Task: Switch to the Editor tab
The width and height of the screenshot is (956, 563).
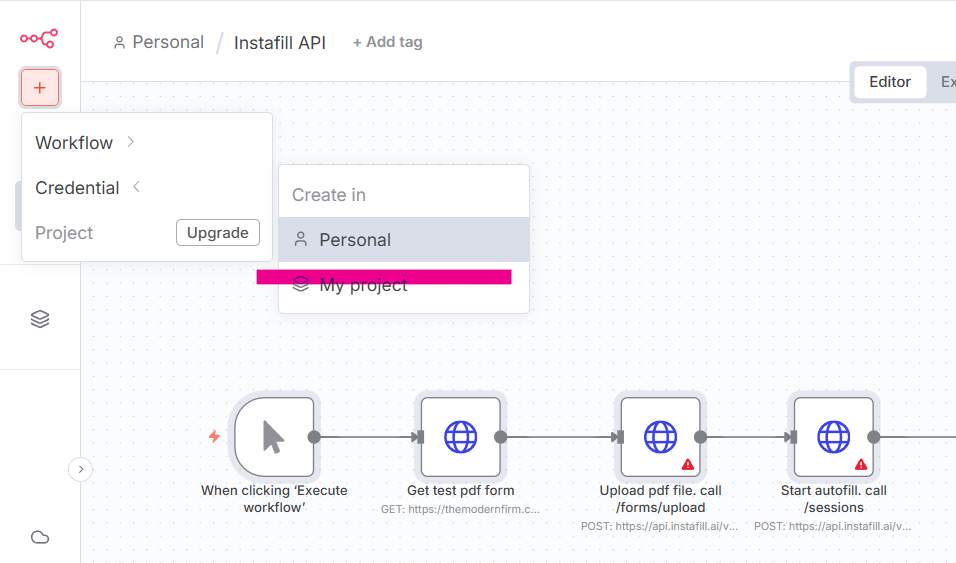Action: (x=889, y=82)
